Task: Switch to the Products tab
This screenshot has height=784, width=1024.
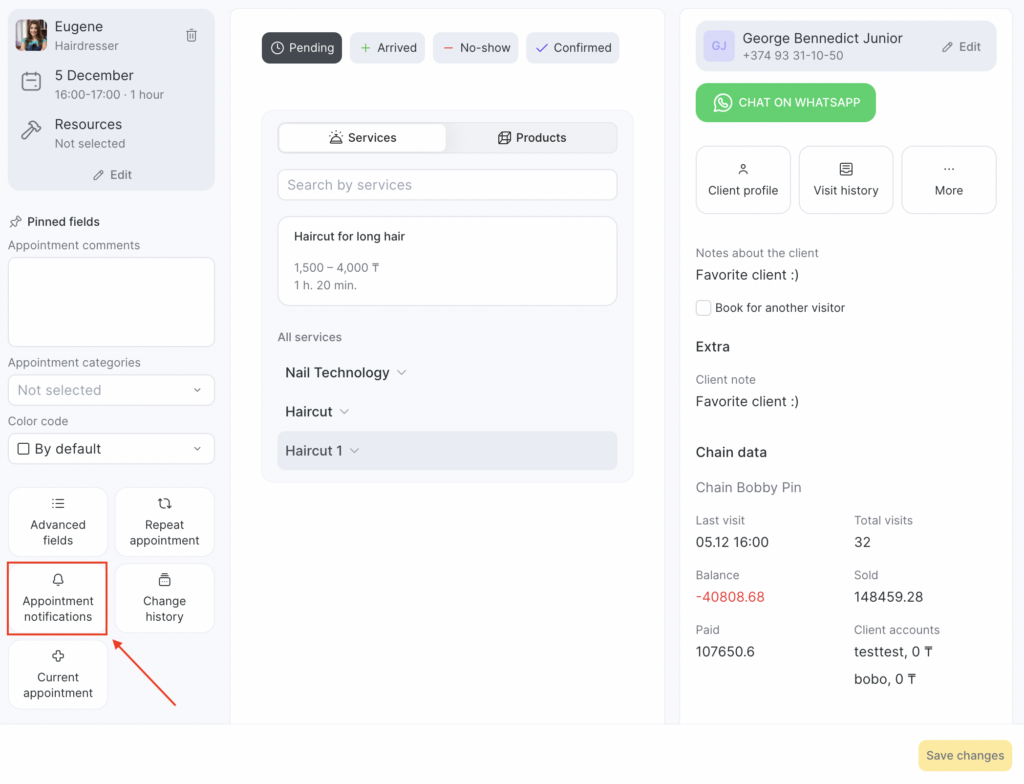Action: coord(532,138)
